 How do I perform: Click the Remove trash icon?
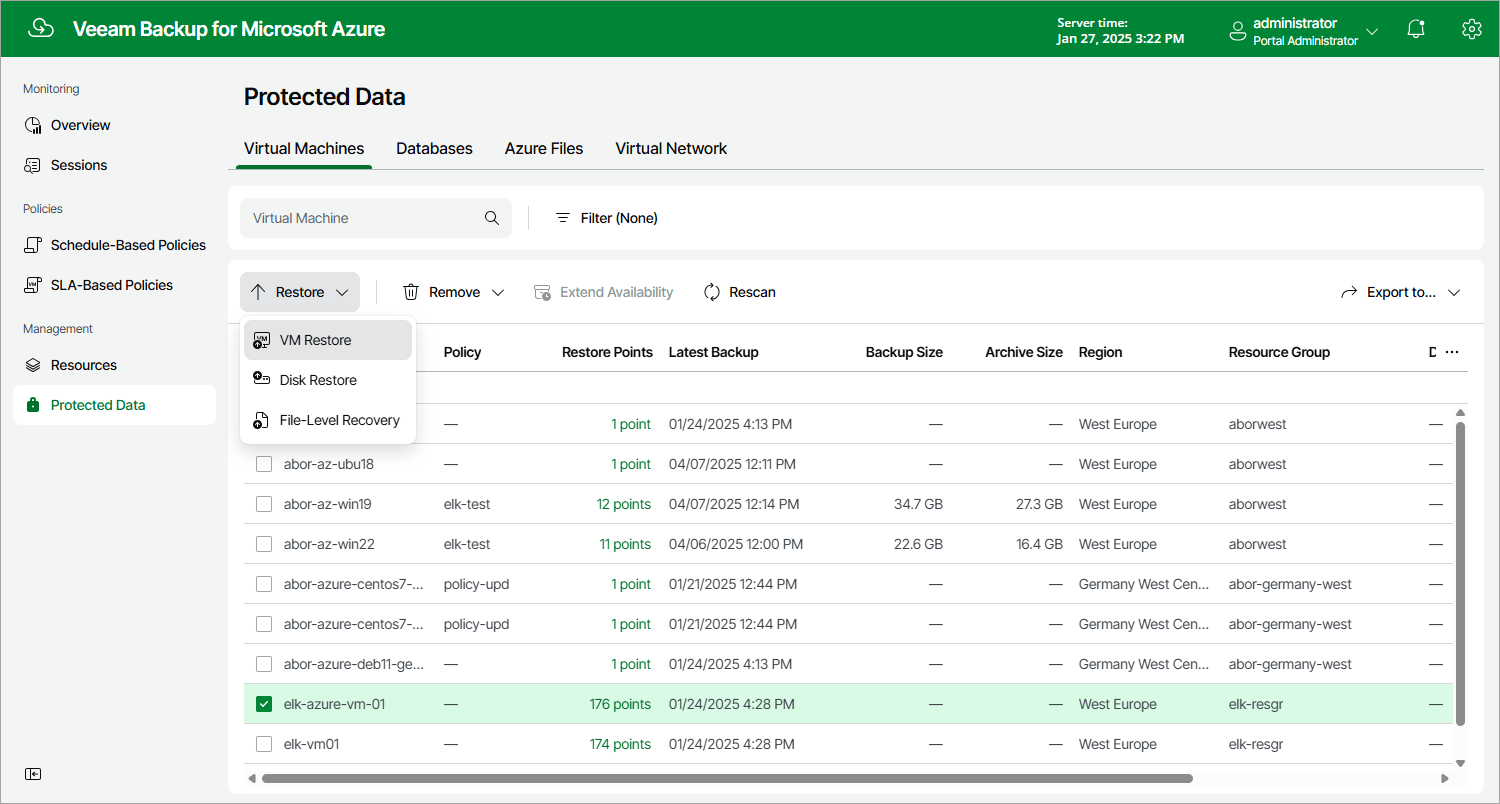pyautogui.click(x=410, y=292)
